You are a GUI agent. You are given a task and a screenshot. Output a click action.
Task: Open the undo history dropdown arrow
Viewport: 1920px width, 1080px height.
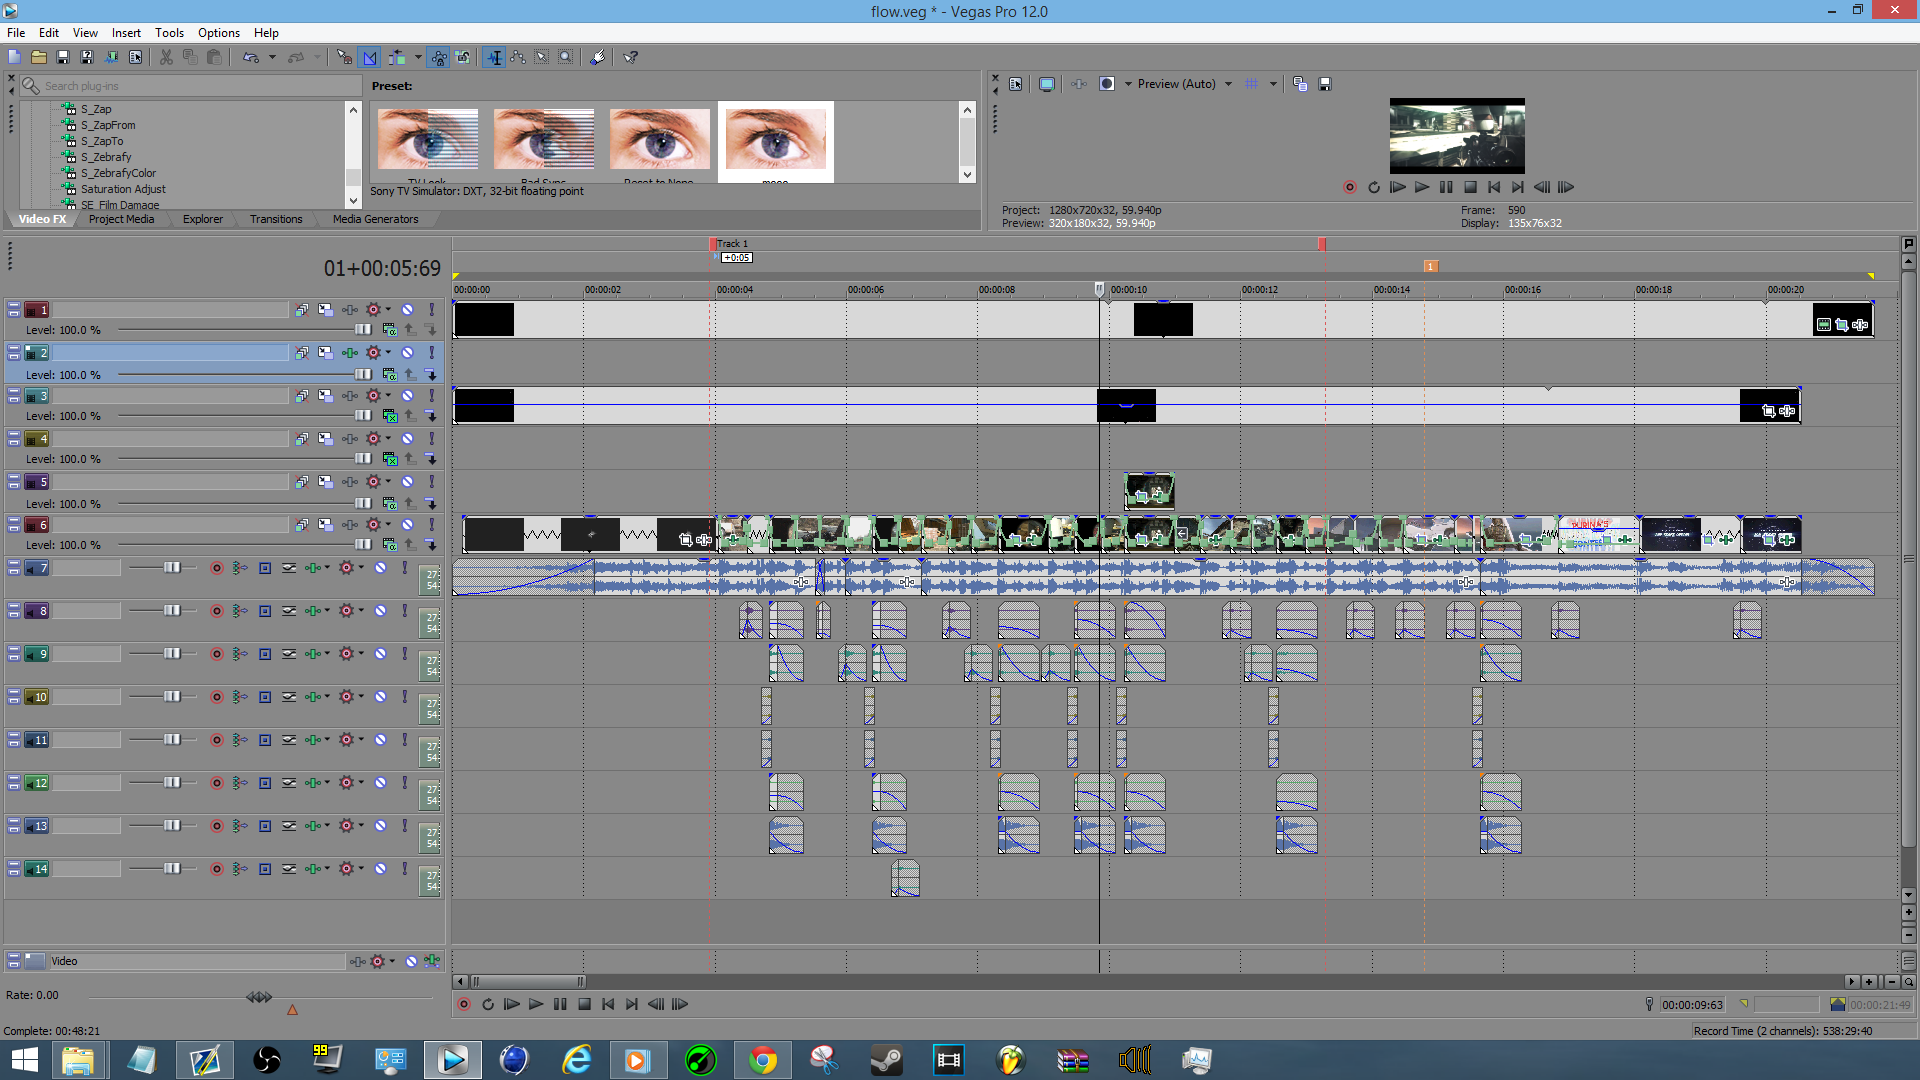point(272,57)
